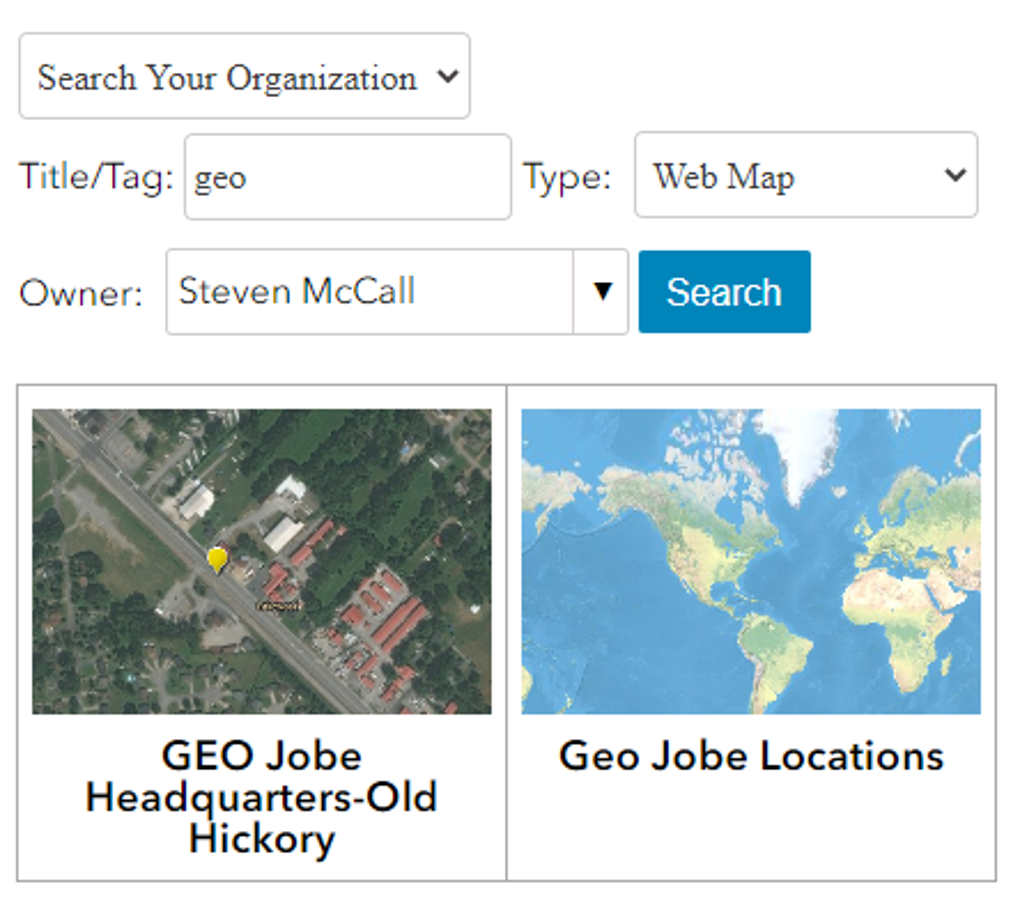Click the Owner dropdown triangle icon
1020x919 pixels.
(x=603, y=291)
